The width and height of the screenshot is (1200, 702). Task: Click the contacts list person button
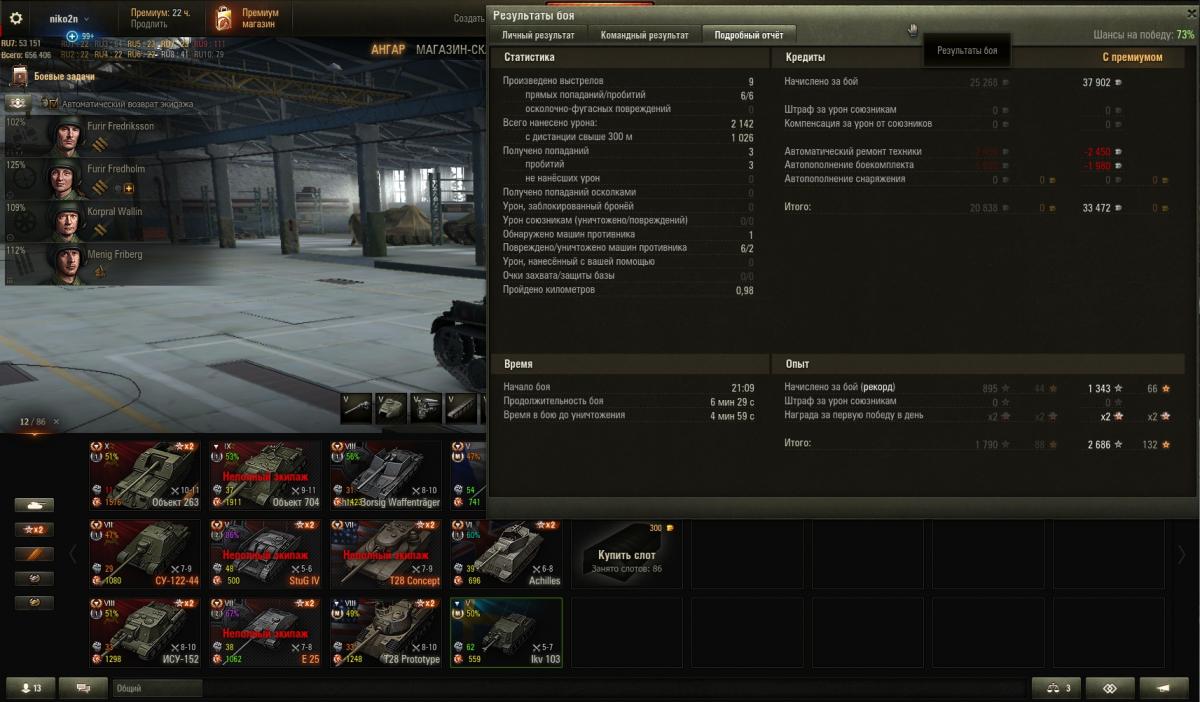click(x=30, y=688)
